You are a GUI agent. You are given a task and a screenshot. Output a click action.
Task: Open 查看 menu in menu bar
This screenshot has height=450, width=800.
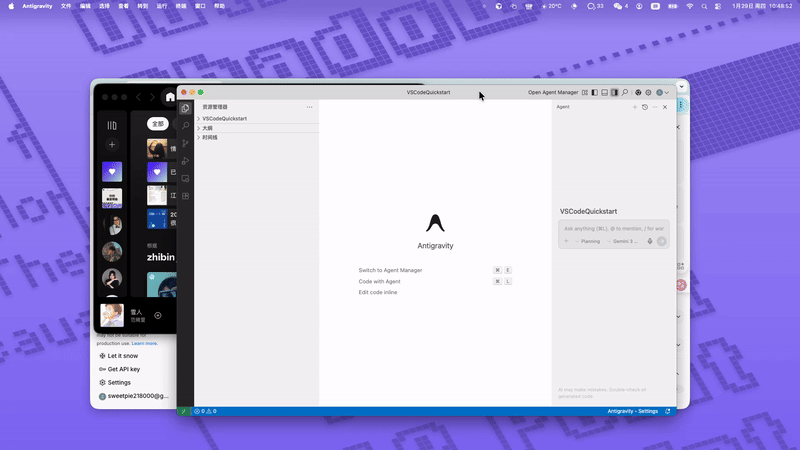pos(123,6)
